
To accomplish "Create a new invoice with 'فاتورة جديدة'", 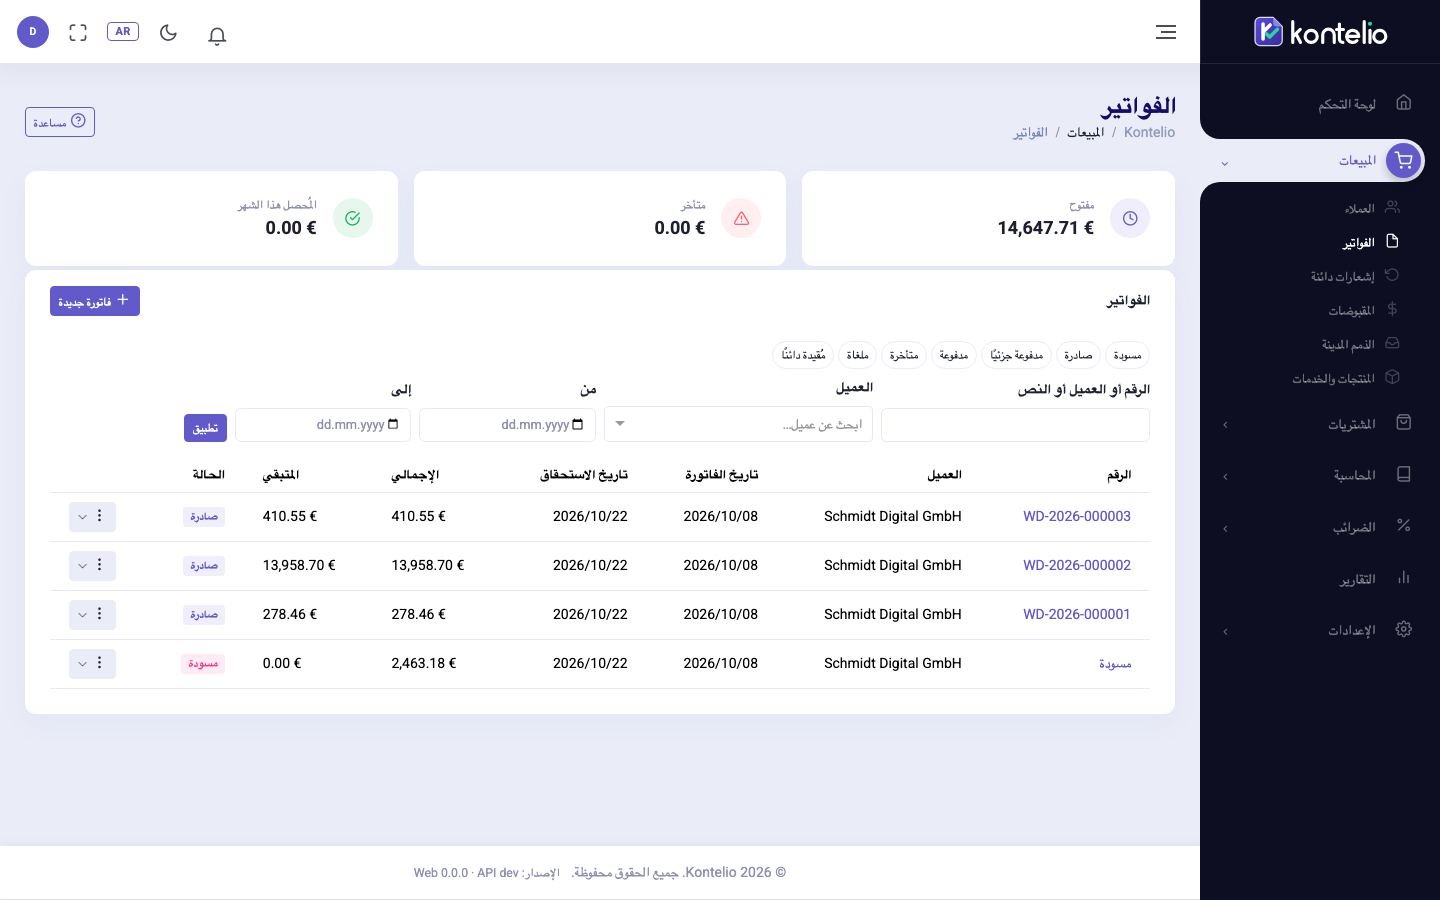I will (x=95, y=301).
